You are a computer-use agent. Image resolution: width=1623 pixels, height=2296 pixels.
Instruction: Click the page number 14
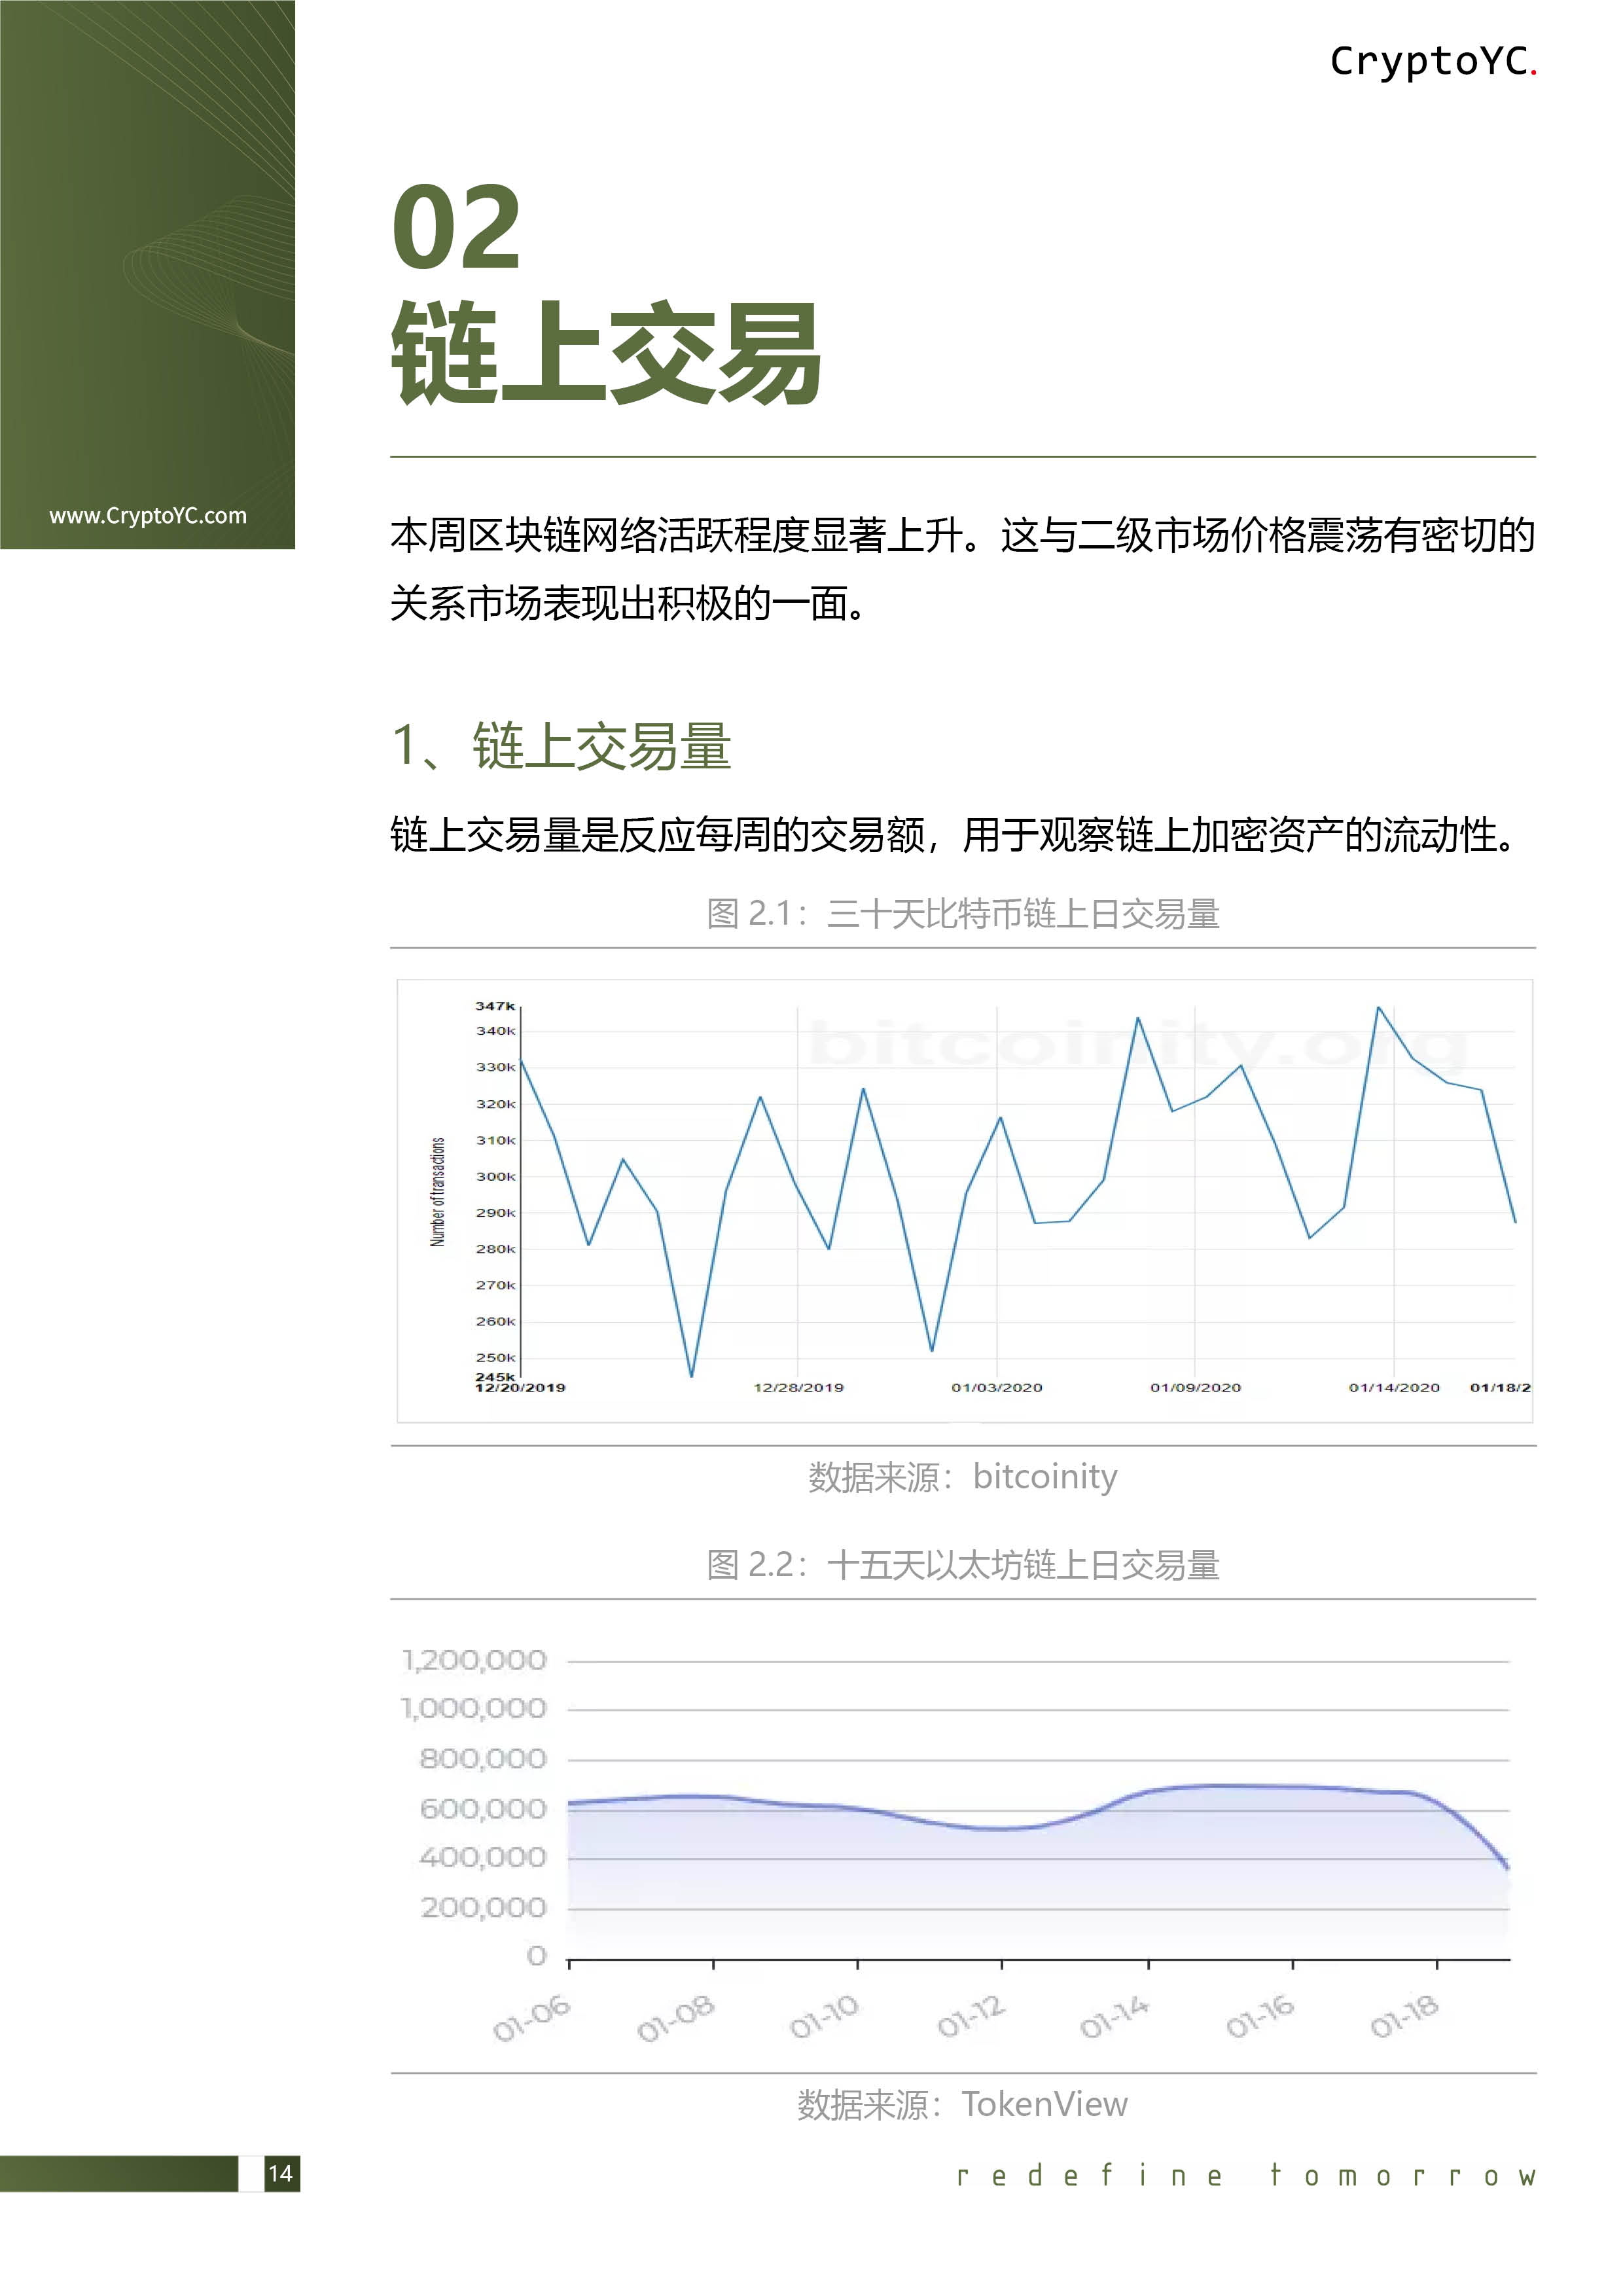tap(281, 2174)
